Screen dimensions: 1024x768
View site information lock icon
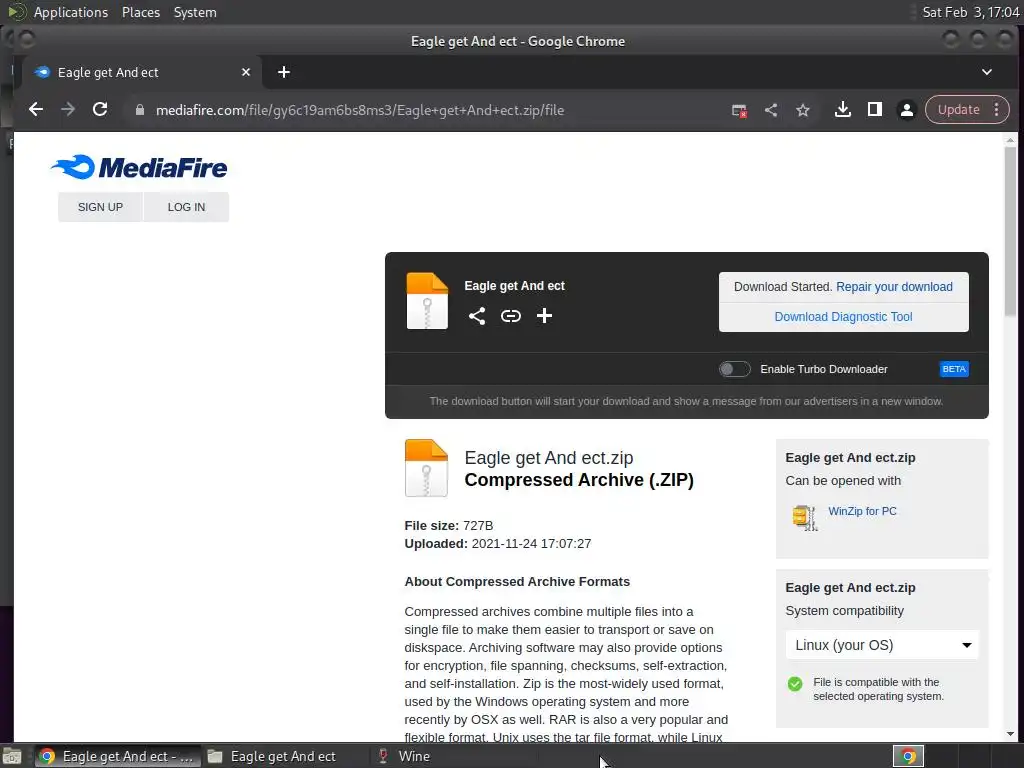point(139,110)
